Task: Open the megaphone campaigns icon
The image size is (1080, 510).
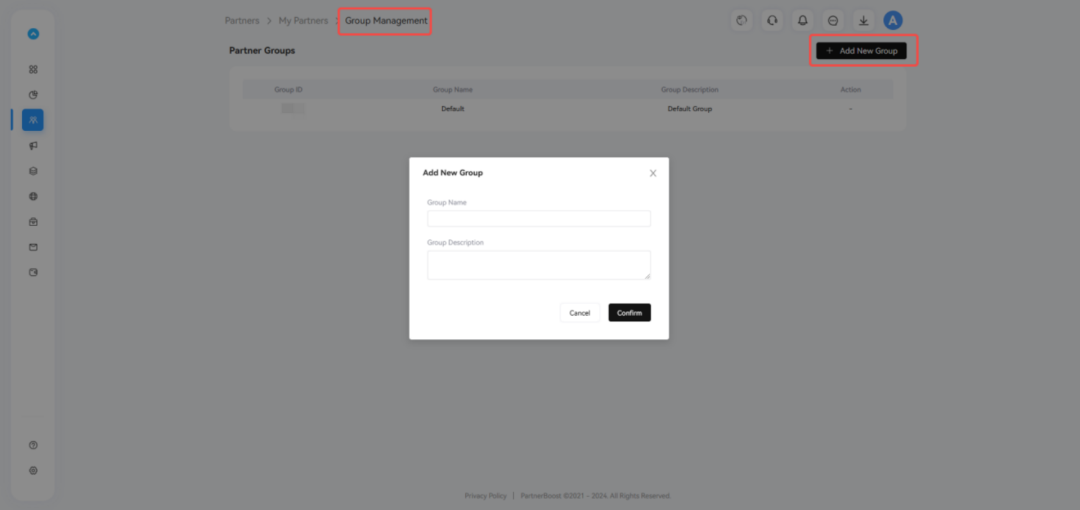Action: [33, 145]
